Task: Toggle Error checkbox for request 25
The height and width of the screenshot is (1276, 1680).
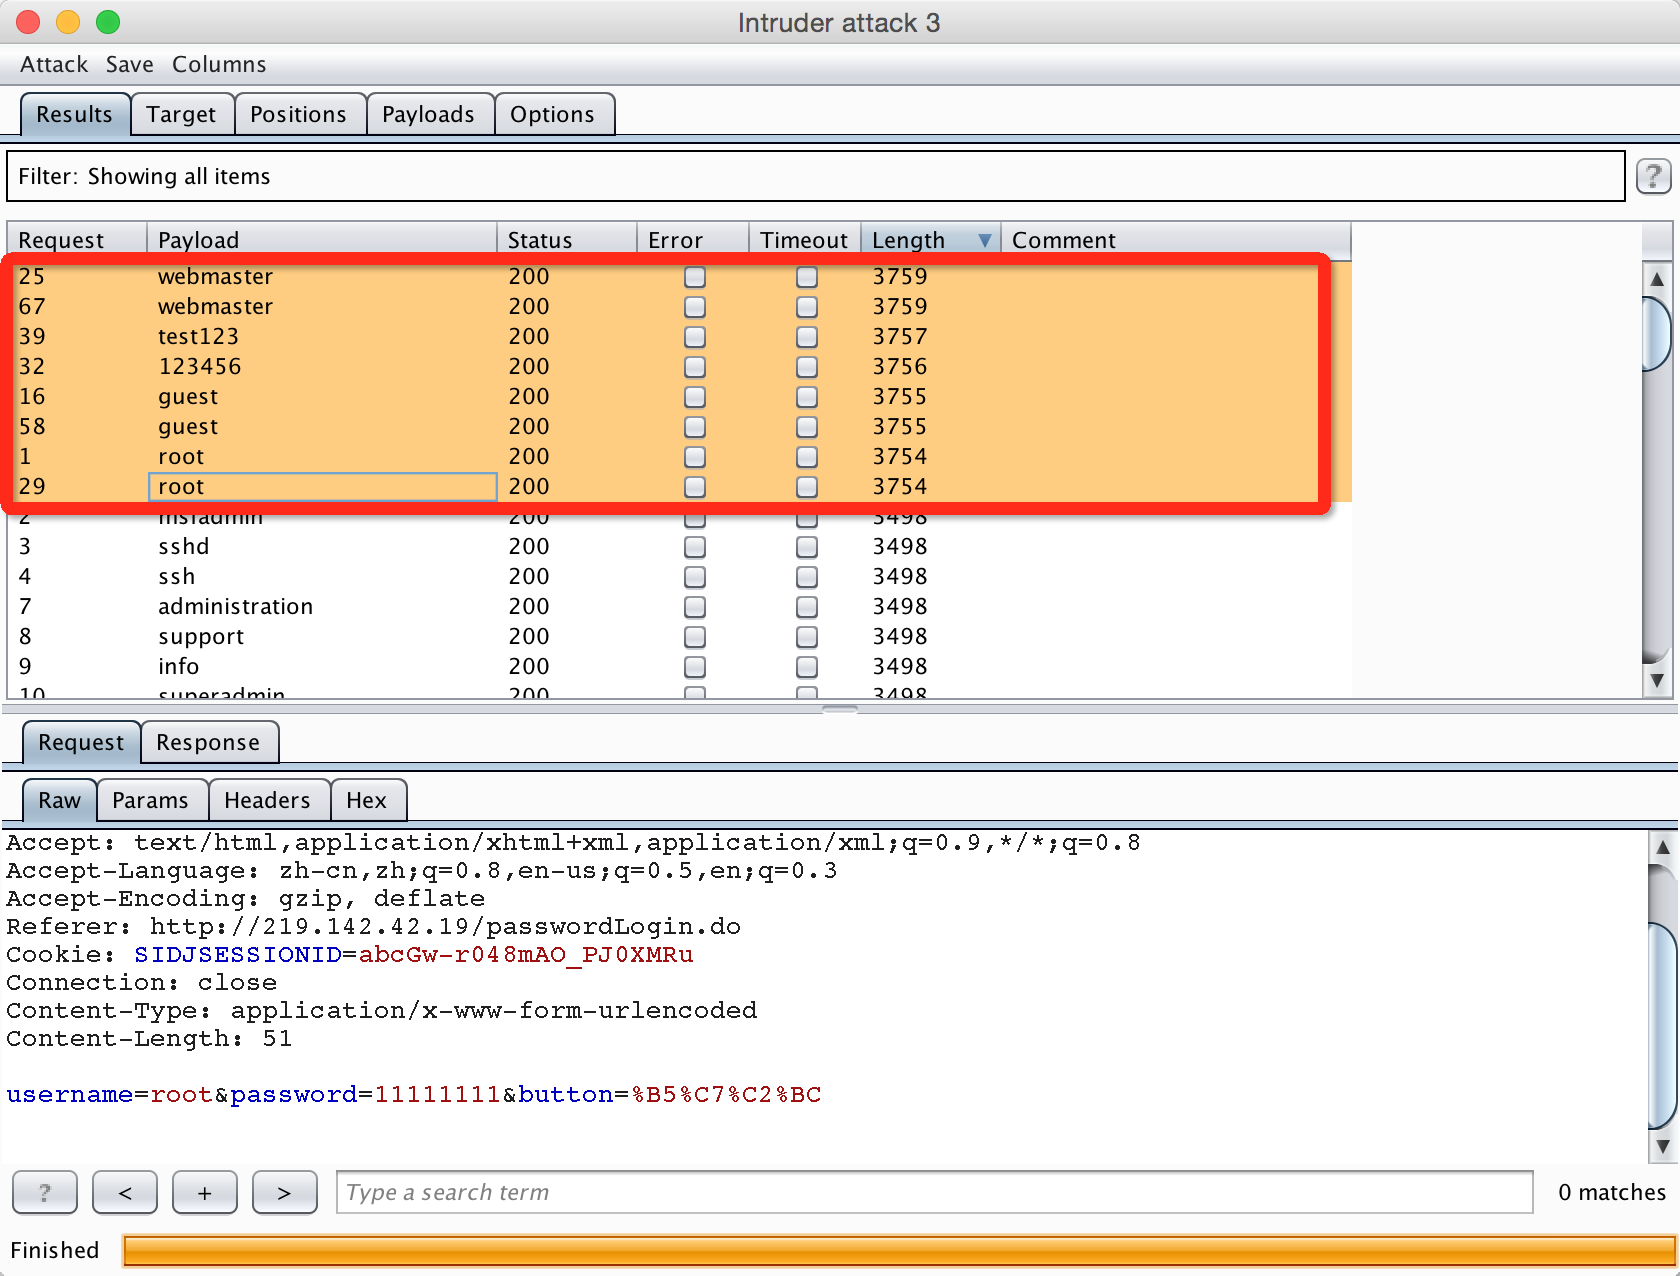Action: 695,277
